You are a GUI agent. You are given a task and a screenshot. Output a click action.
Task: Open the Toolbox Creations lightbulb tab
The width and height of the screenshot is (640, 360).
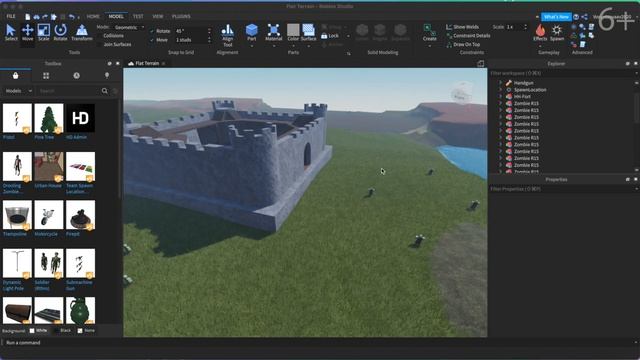pyautogui.click(x=107, y=76)
